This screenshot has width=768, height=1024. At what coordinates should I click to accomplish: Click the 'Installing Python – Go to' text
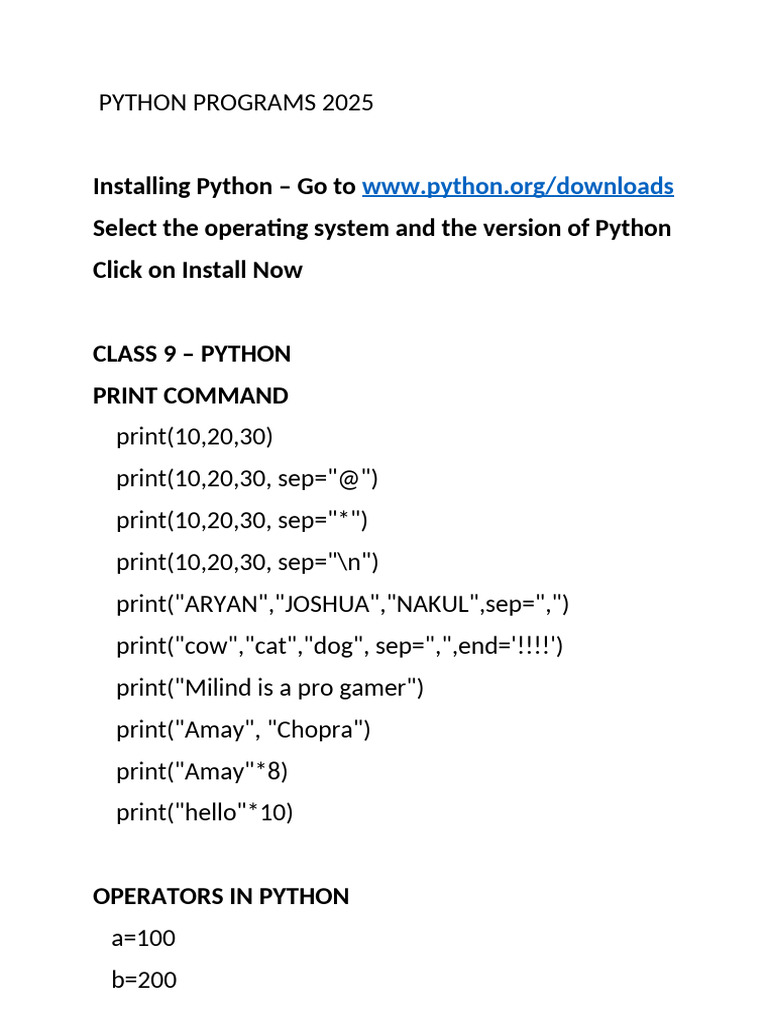[224, 187]
